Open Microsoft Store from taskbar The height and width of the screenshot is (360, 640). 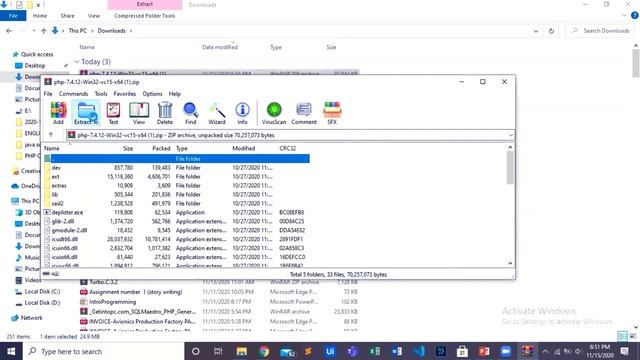[462, 351]
